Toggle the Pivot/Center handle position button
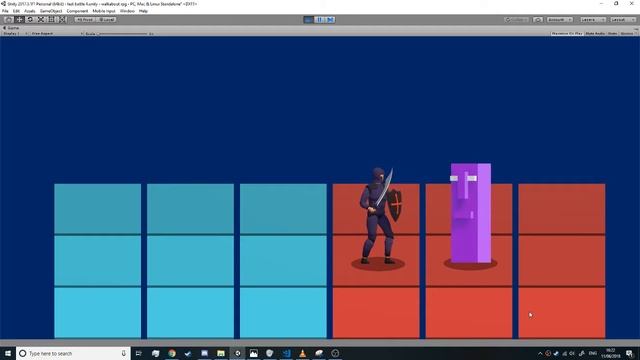The width and height of the screenshot is (640, 360). (85, 20)
